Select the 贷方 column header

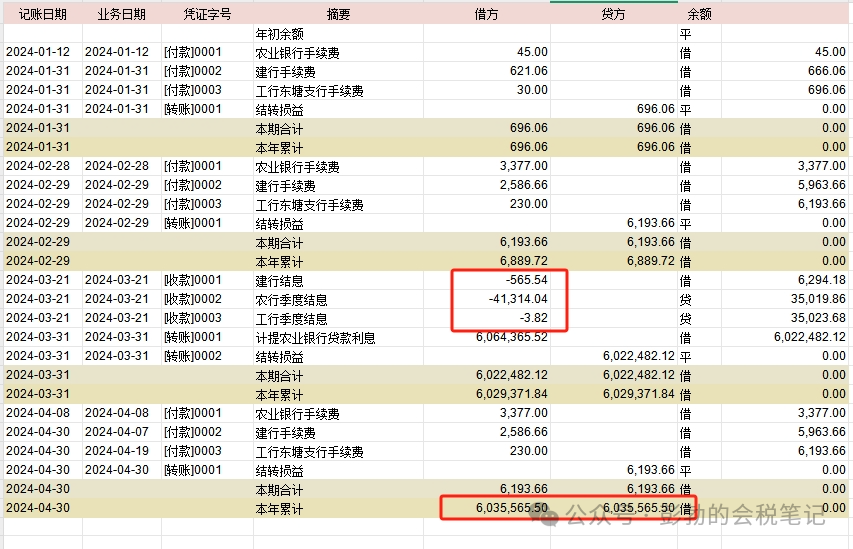click(x=613, y=14)
